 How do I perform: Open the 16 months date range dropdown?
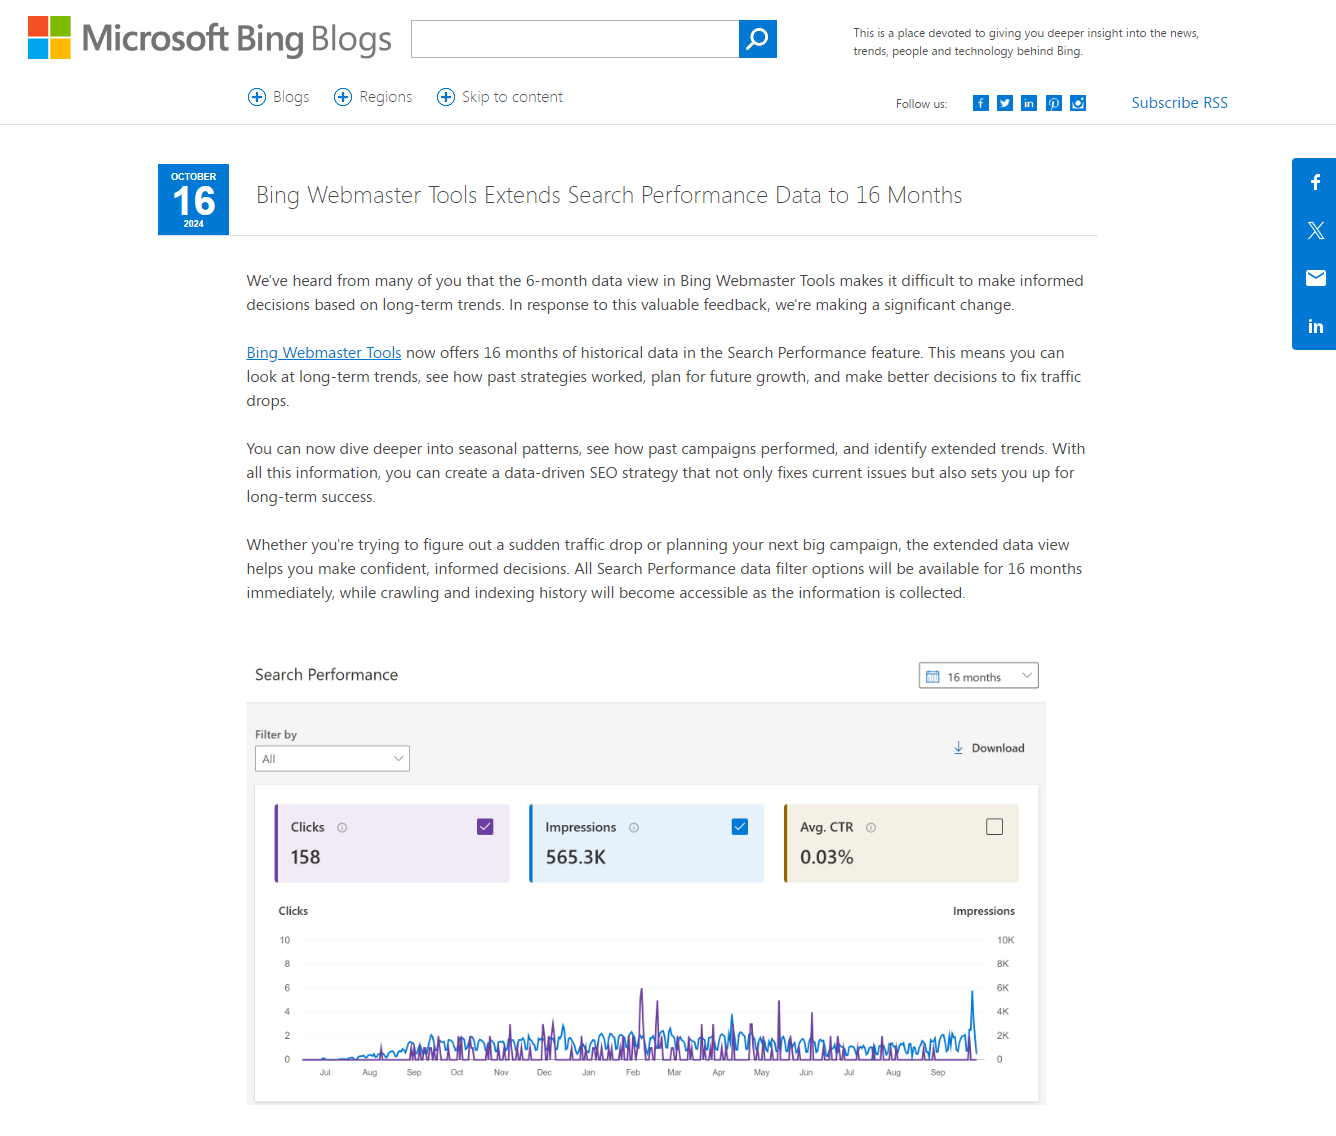coord(979,676)
